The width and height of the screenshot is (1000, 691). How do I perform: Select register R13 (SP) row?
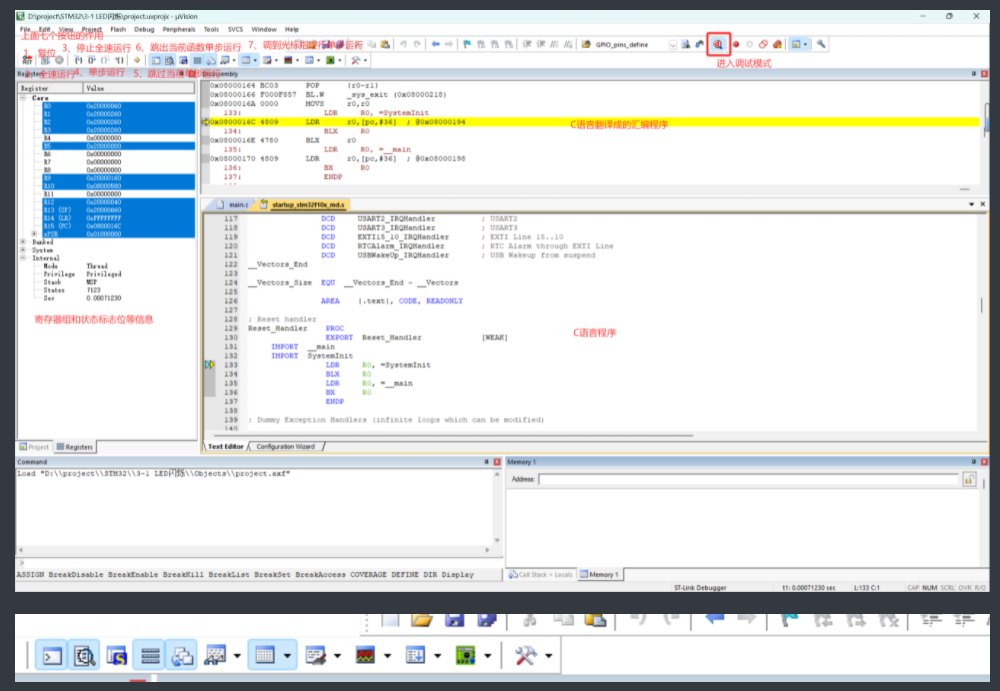[118, 210]
